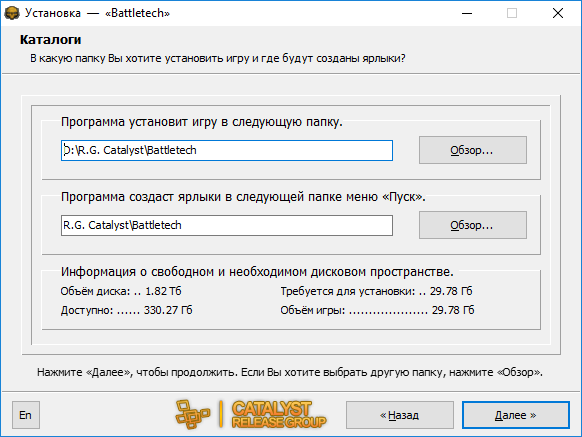Click the Доступно 330.27 Гб free space label
The width and height of the screenshot is (582, 437).
click(127, 310)
